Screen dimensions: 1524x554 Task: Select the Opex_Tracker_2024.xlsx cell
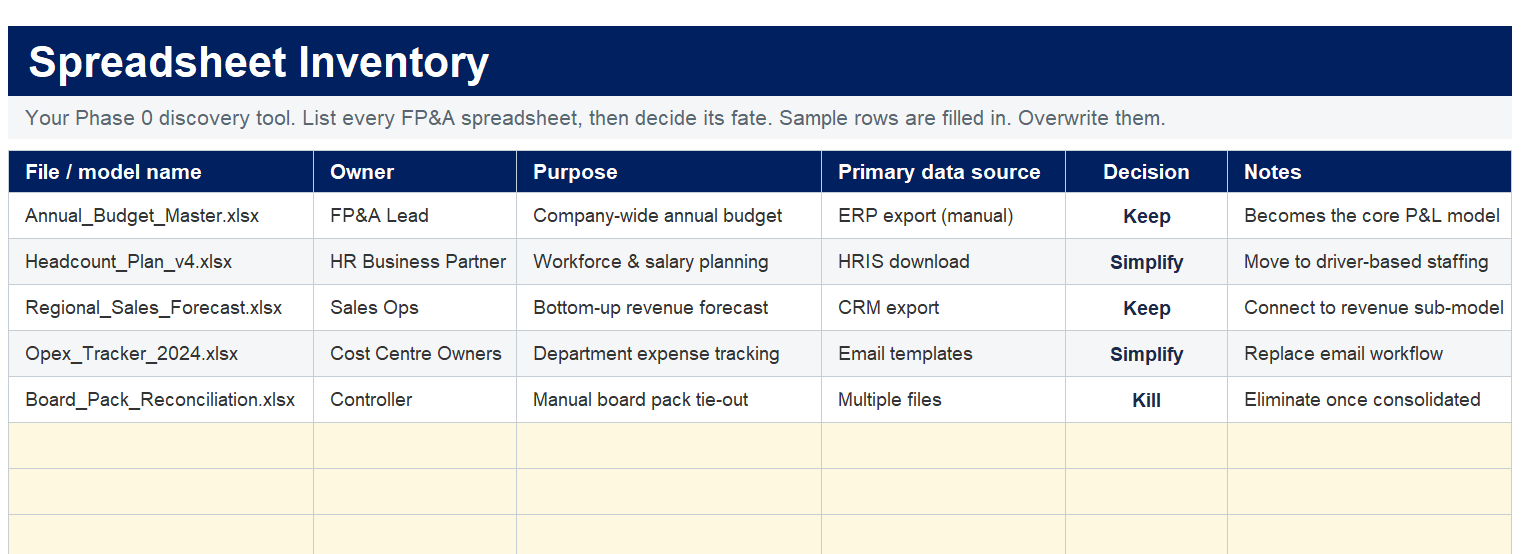coord(161,354)
